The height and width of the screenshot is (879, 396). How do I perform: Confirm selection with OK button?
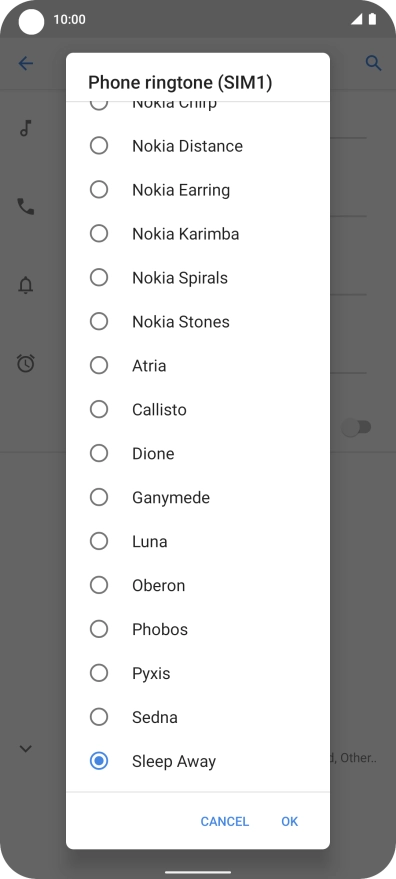pyautogui.click(x=289, y=821)
